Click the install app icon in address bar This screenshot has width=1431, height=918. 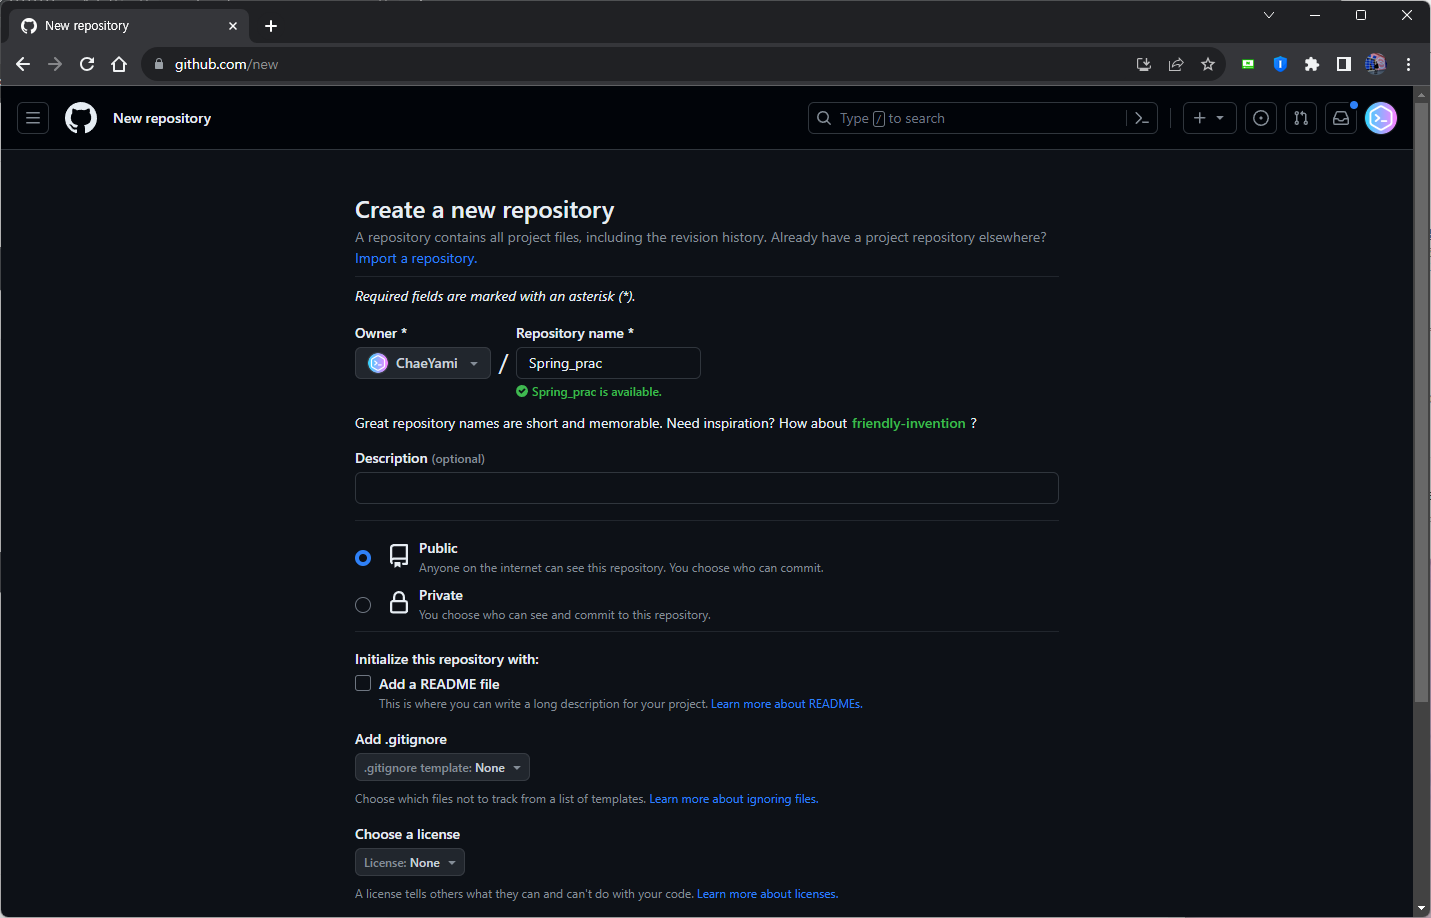(1144, 64)
